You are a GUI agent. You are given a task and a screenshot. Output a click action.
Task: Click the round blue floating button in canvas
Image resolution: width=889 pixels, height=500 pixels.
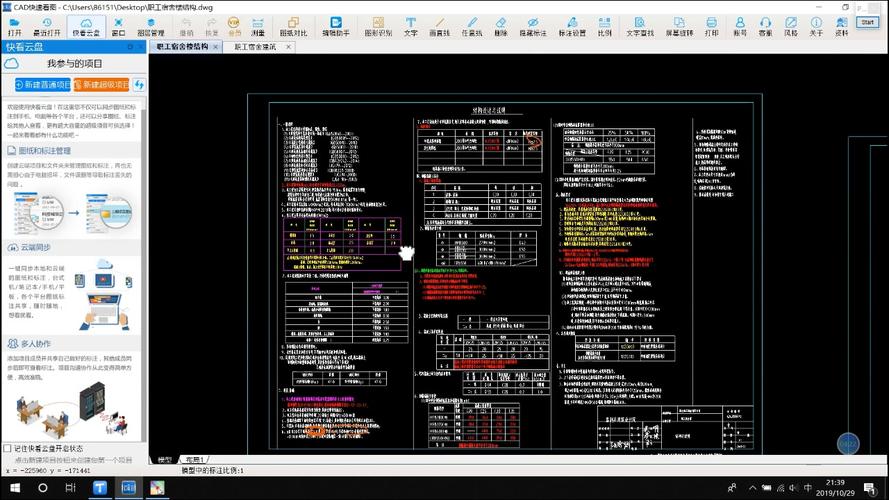point(848,444)
